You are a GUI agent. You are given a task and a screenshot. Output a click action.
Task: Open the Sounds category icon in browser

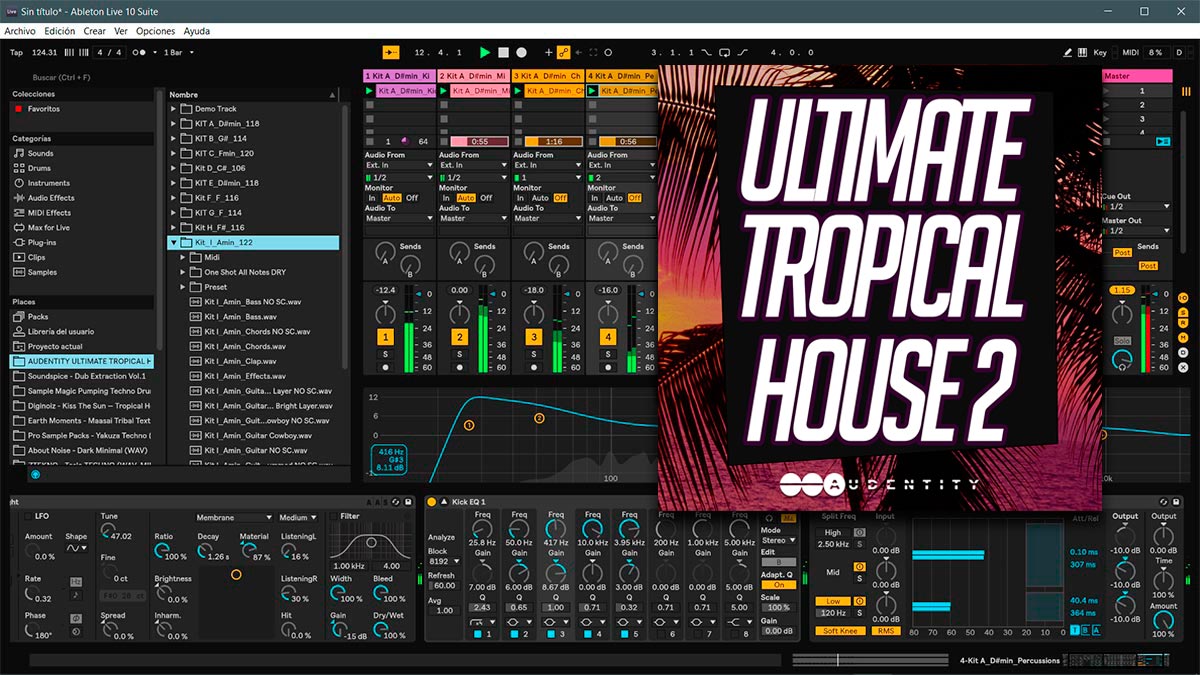click(18, 153)
